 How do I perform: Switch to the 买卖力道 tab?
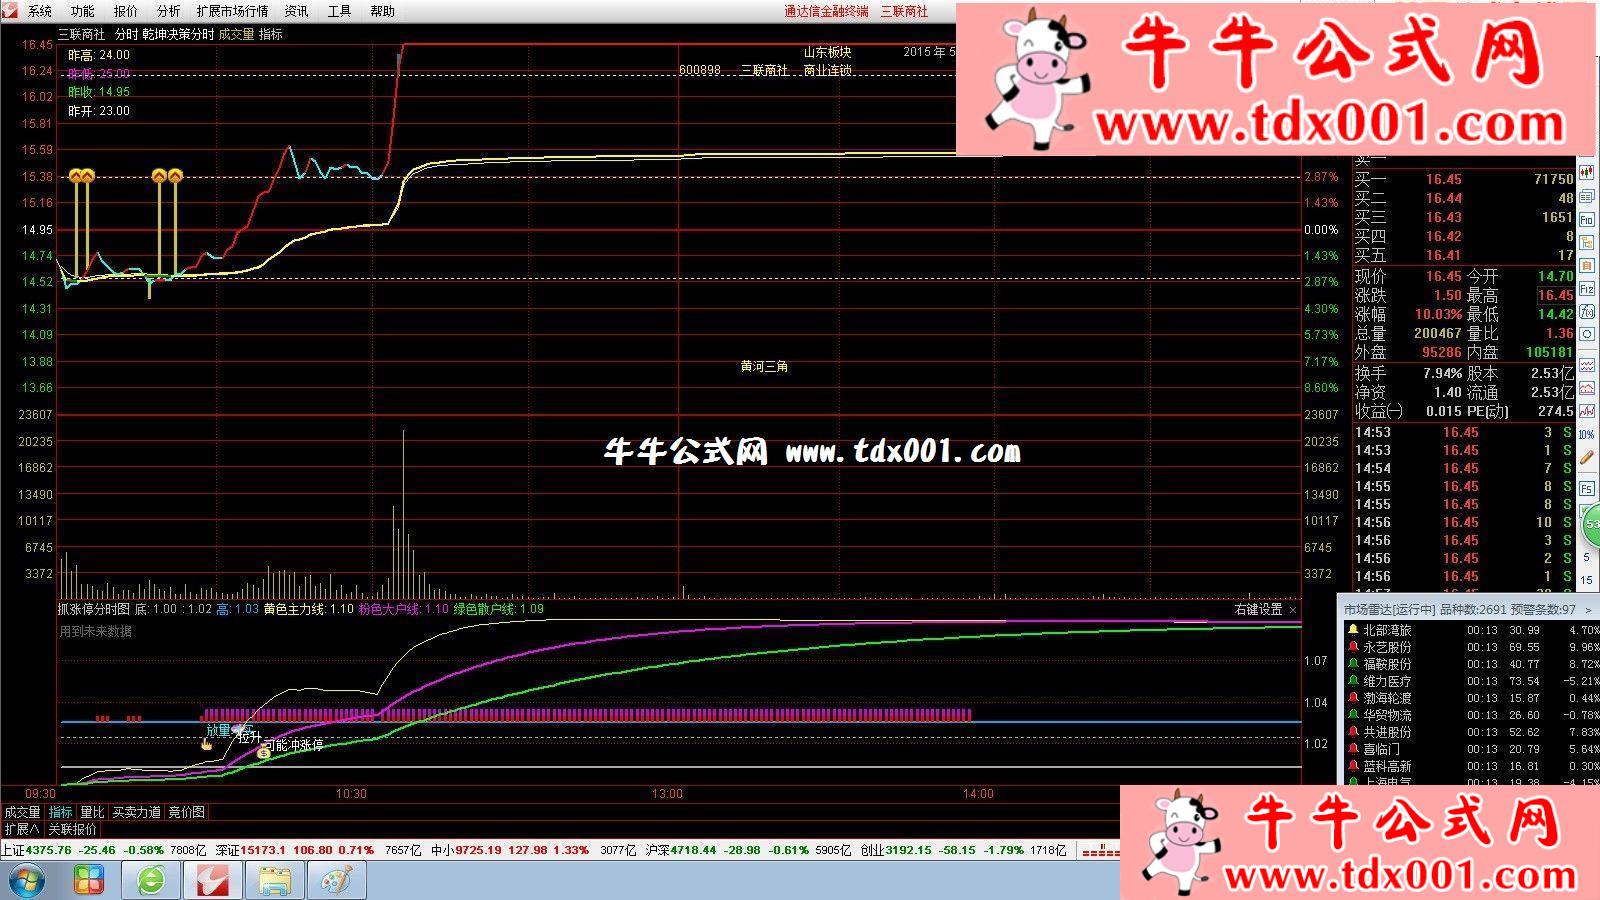click(137, 813)
